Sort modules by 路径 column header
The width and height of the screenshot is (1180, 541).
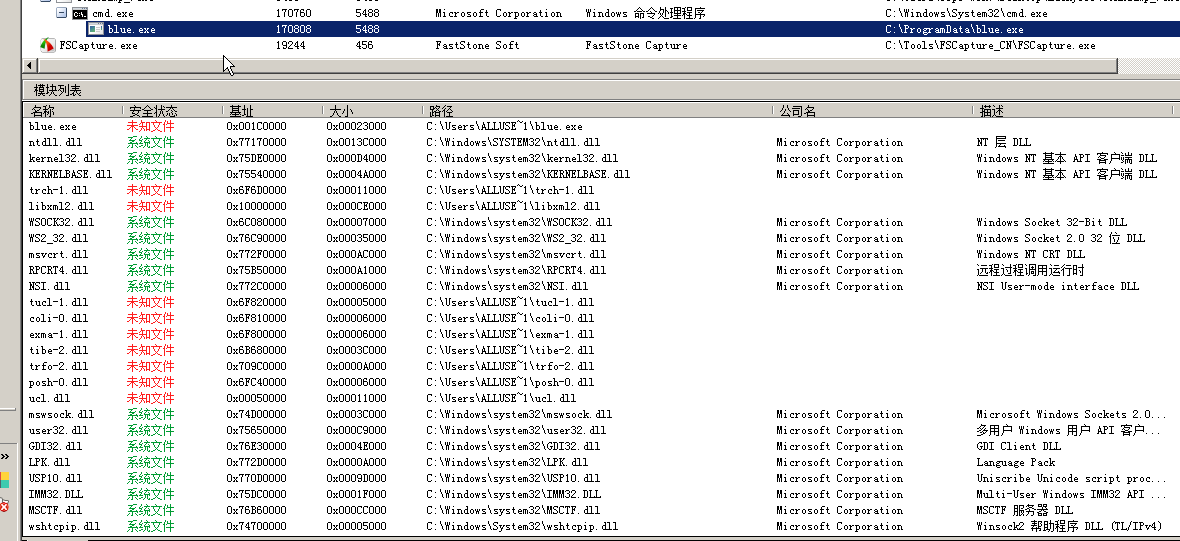click(x=598, y=111)
